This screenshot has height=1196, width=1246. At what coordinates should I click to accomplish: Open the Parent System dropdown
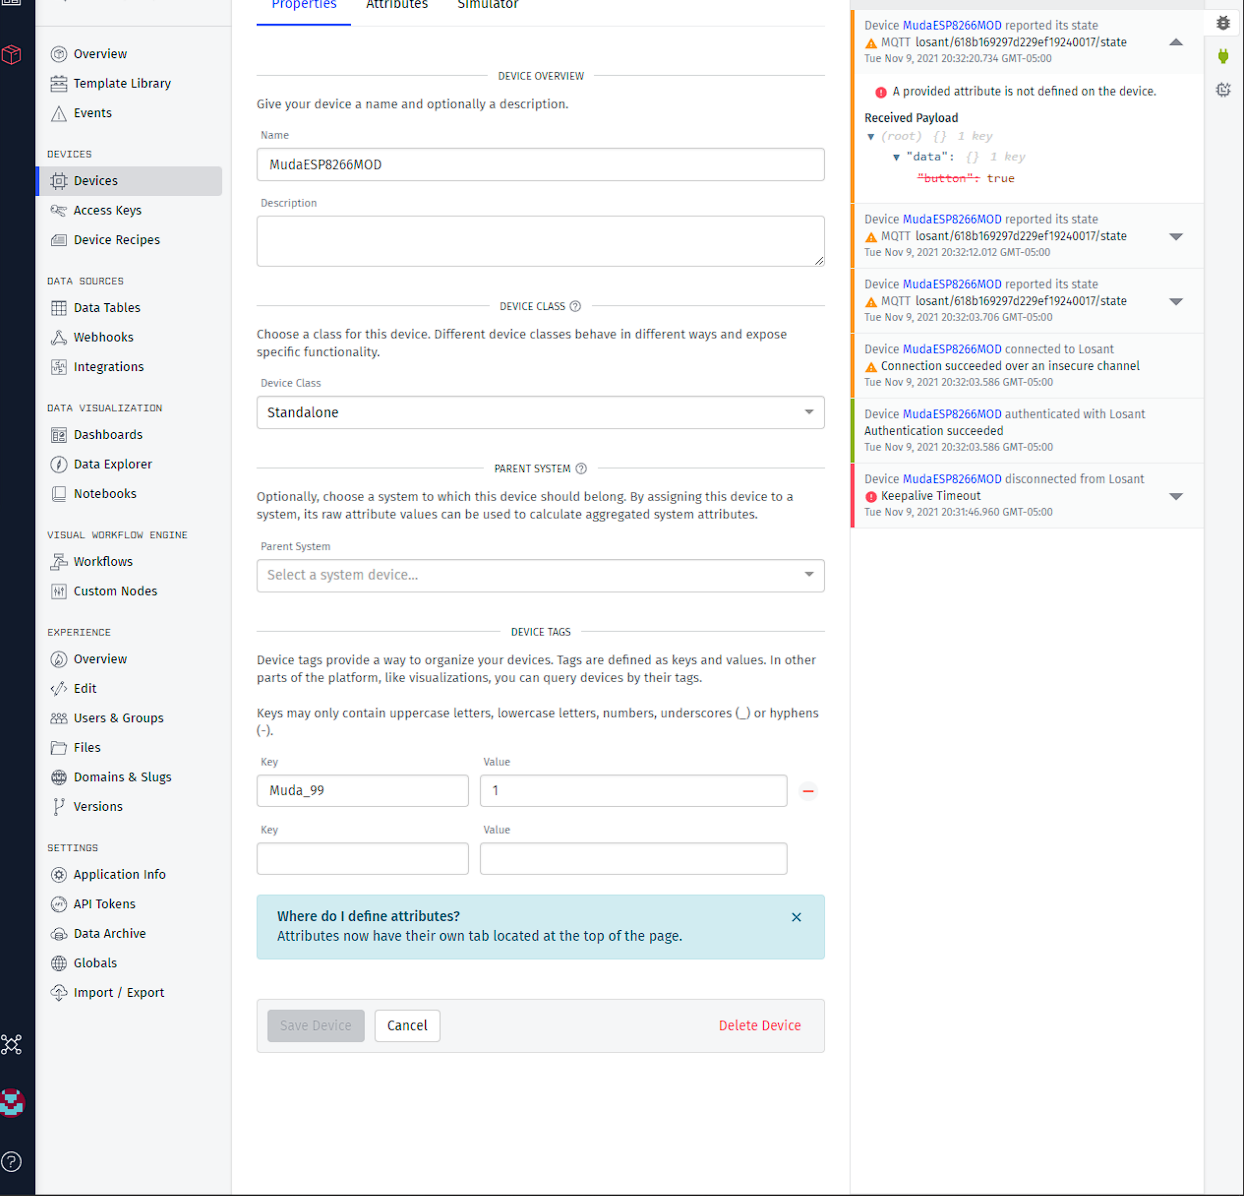(x=540, y=575)
